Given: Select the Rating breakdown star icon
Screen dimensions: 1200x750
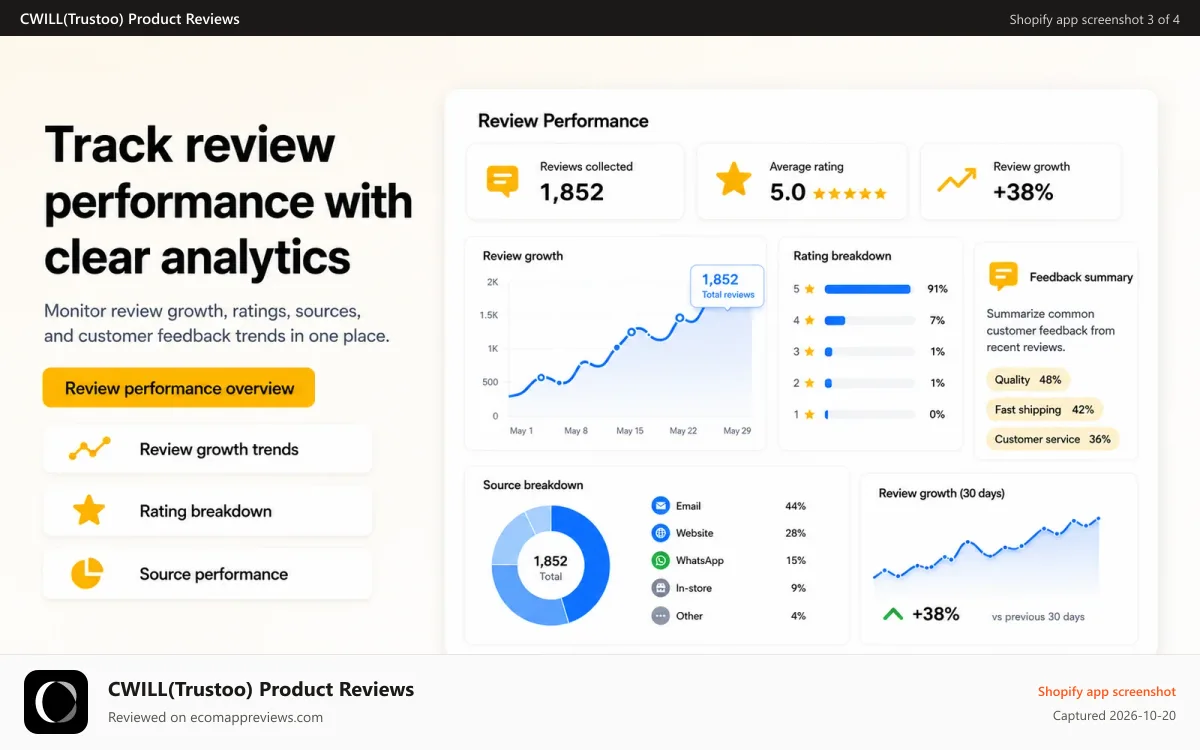Looking at the screenshot, I should coord(89,511).
